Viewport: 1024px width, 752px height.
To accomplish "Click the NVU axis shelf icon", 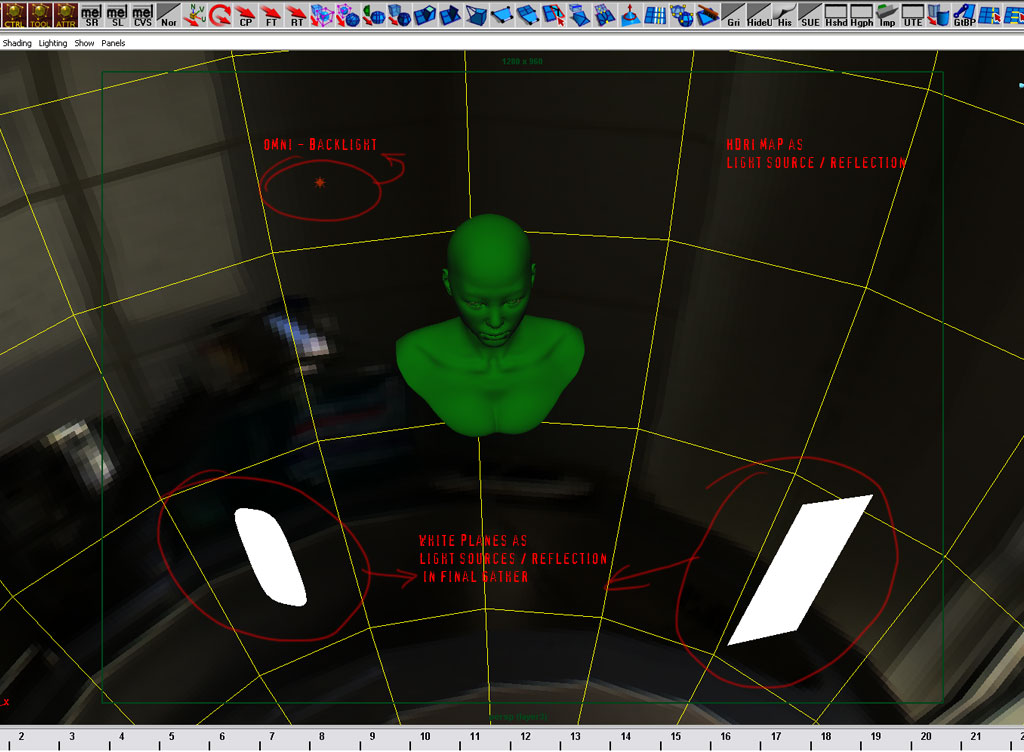I will [x=194, y=14].
